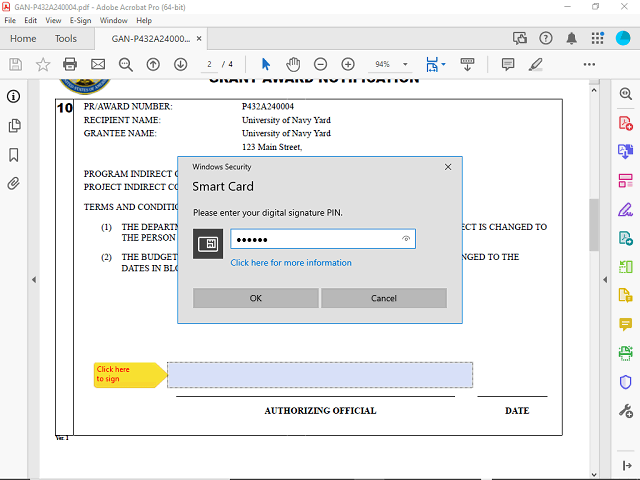640x480 pixels.
Task: Zoom out with minus icon
Action: pos(320,64)
